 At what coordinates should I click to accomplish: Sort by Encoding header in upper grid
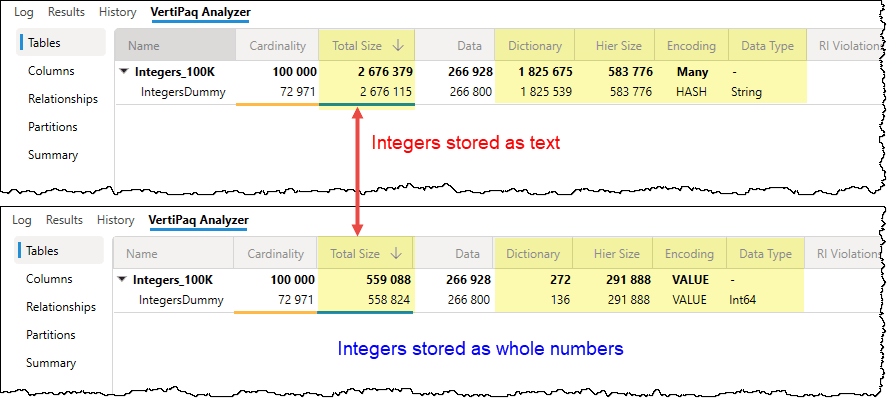691,45
